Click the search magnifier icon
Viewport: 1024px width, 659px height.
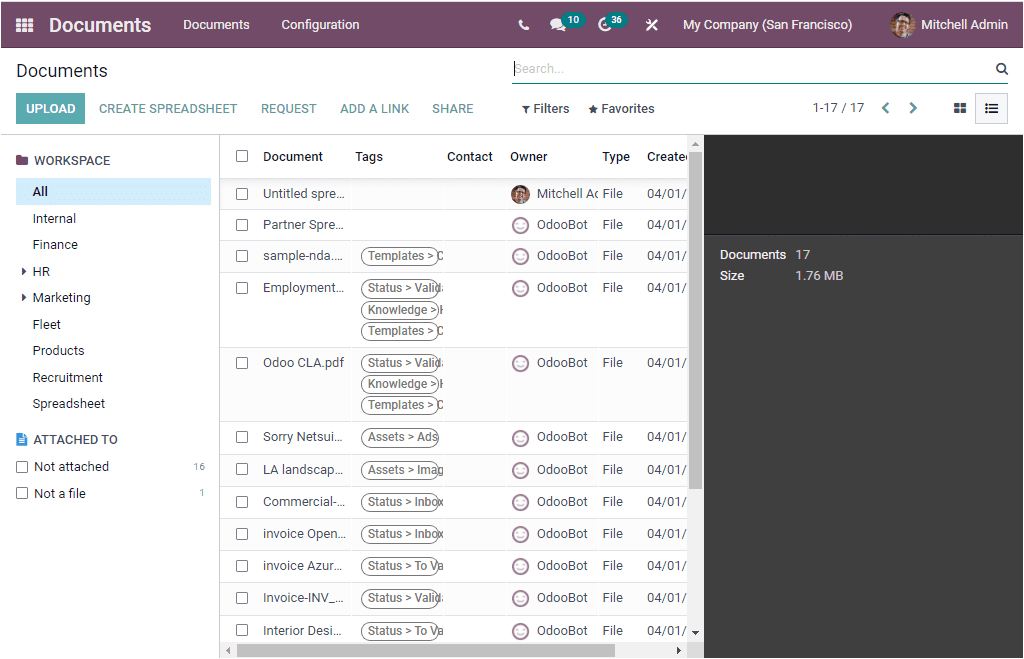tap(1001, 69)
